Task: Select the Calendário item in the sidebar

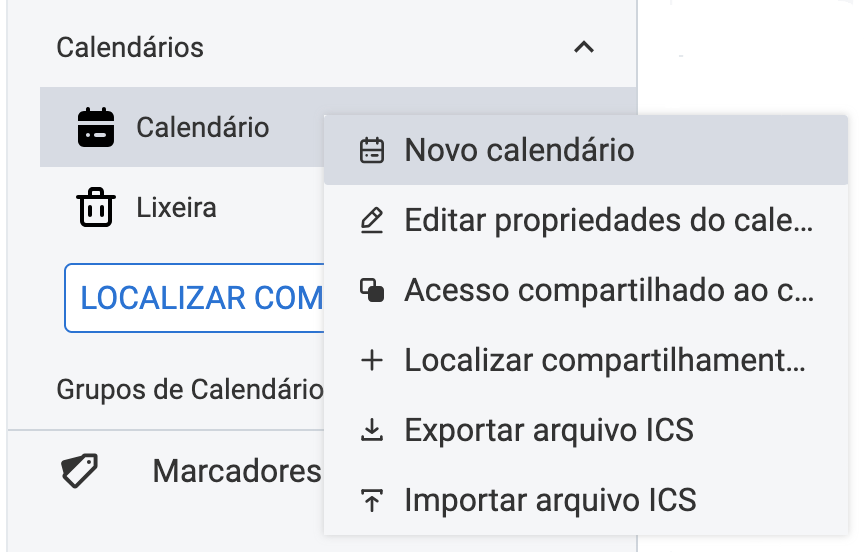Action: click(203, 127)
